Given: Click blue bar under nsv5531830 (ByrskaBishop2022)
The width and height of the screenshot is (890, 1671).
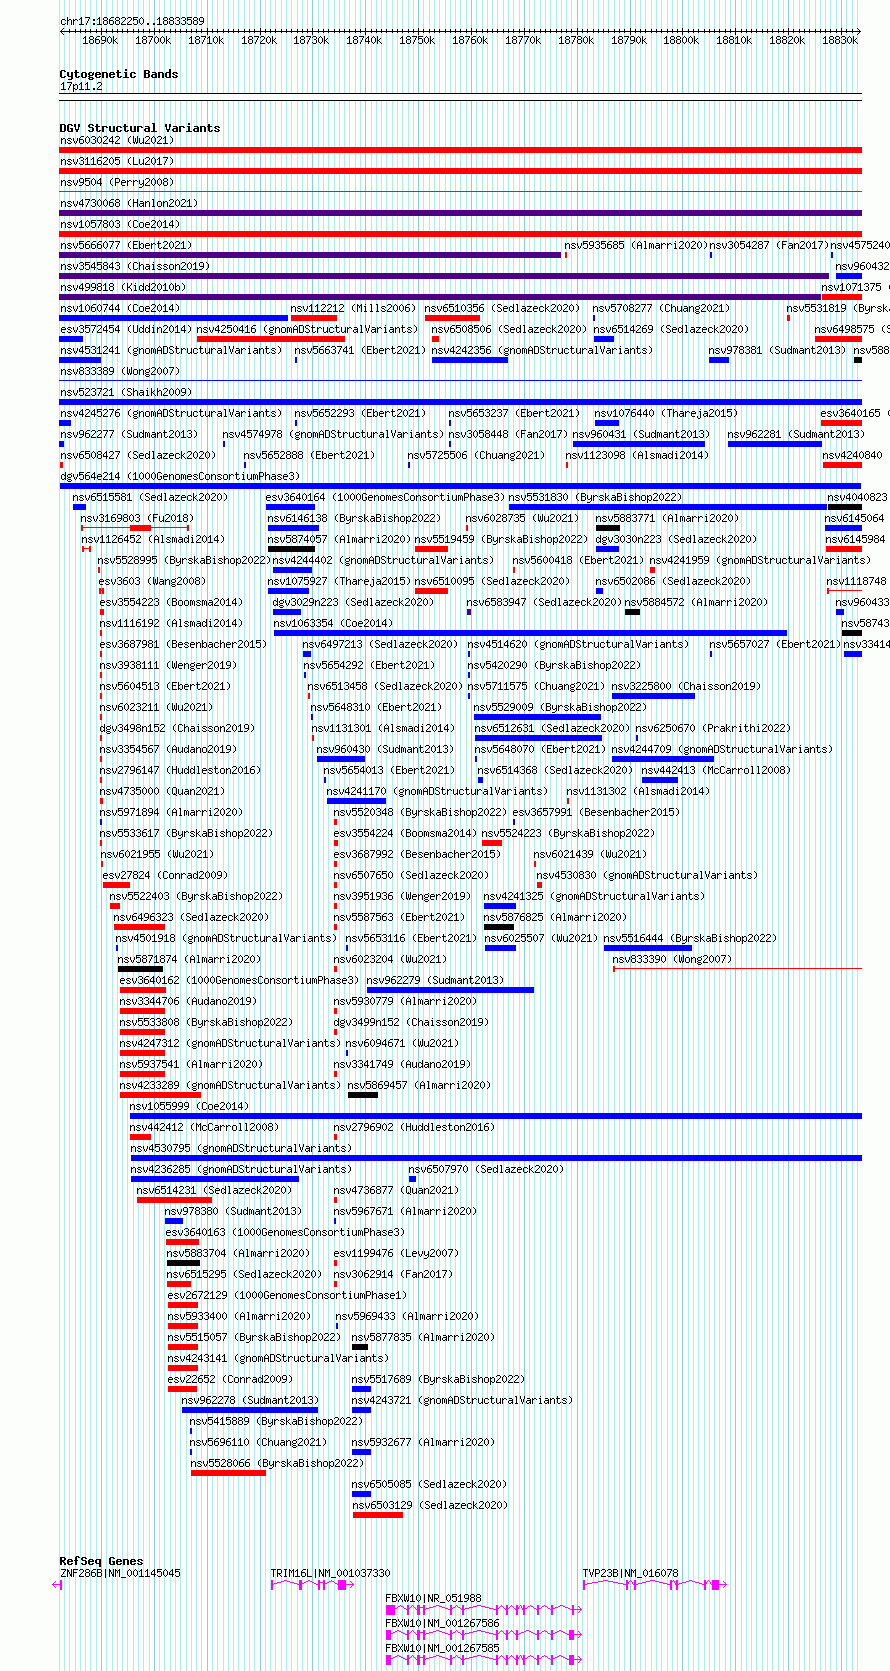Looking at the screenshot, I should coord(668,507).
